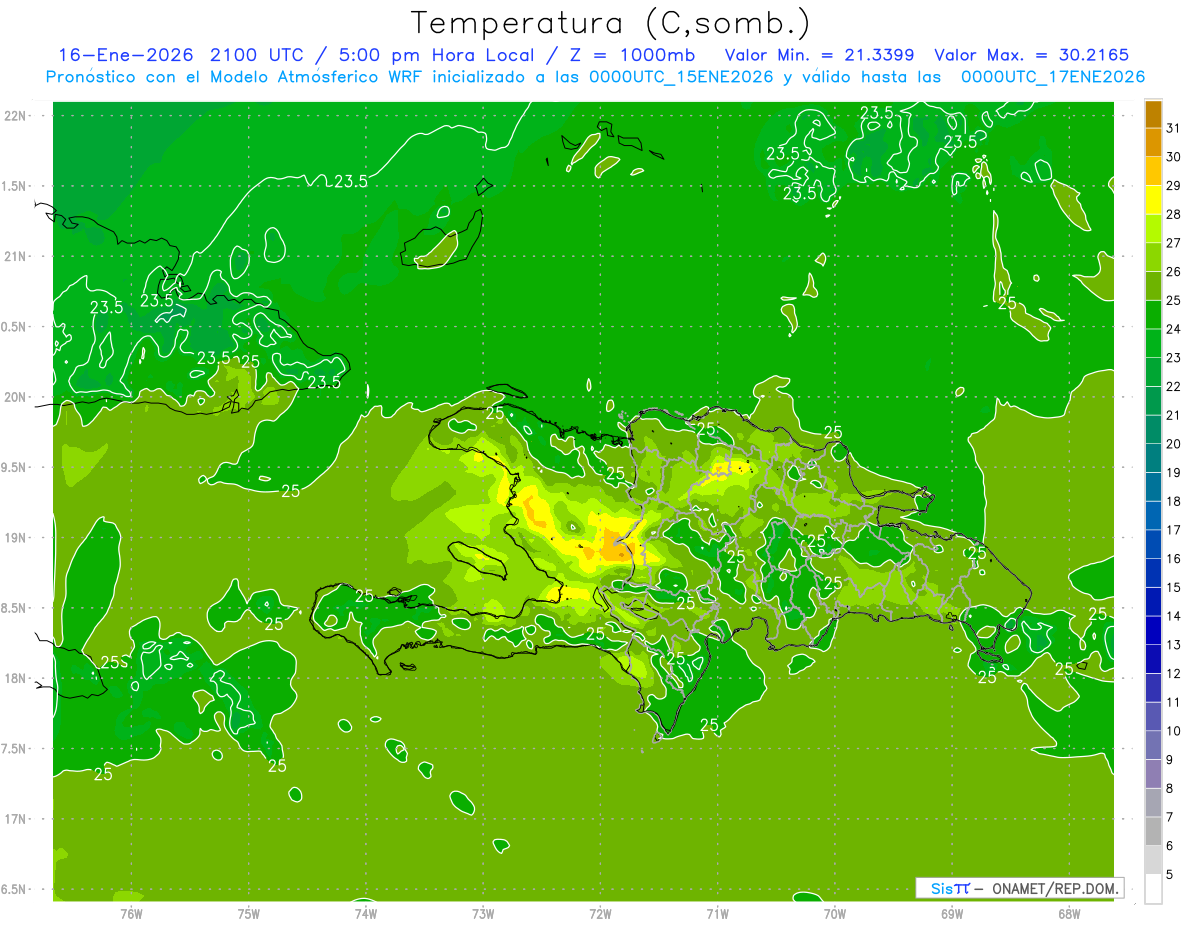Click the 'Sis' logo text beside ONAMET
1200x927 pixels.
pyautogui.click(x=941, y=888)
